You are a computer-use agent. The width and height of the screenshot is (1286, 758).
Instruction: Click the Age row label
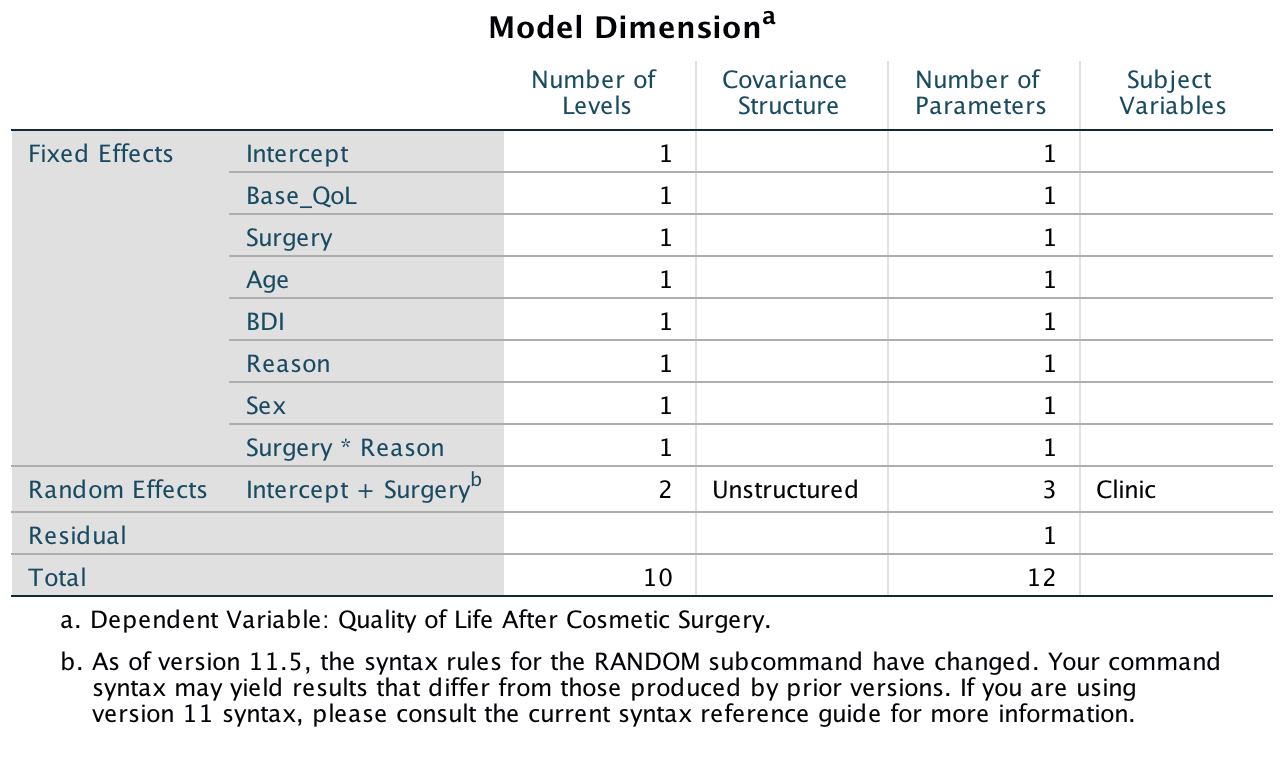click(x=268, y=280)
